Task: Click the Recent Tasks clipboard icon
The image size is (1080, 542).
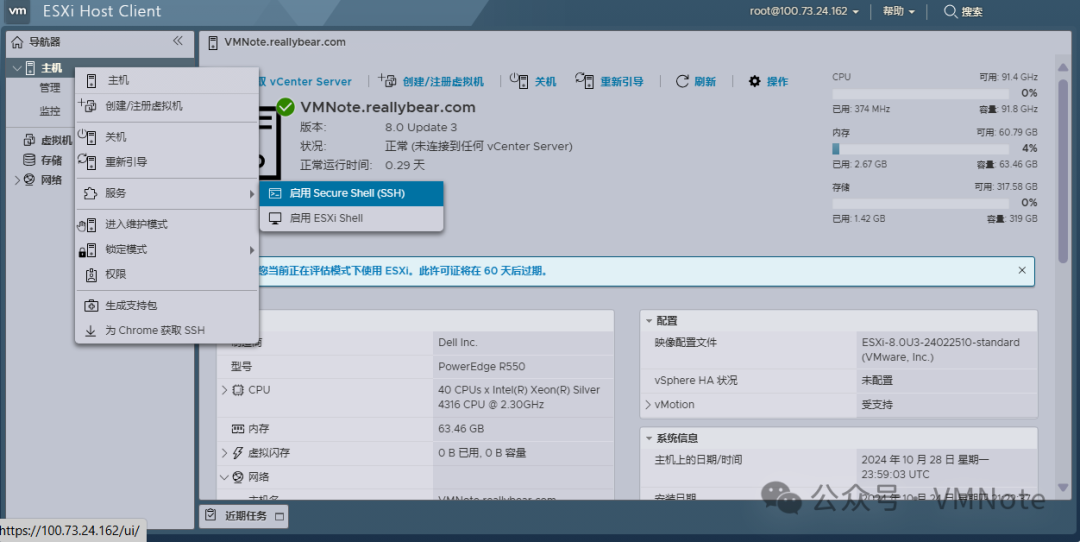Action: tap(211, 515)
